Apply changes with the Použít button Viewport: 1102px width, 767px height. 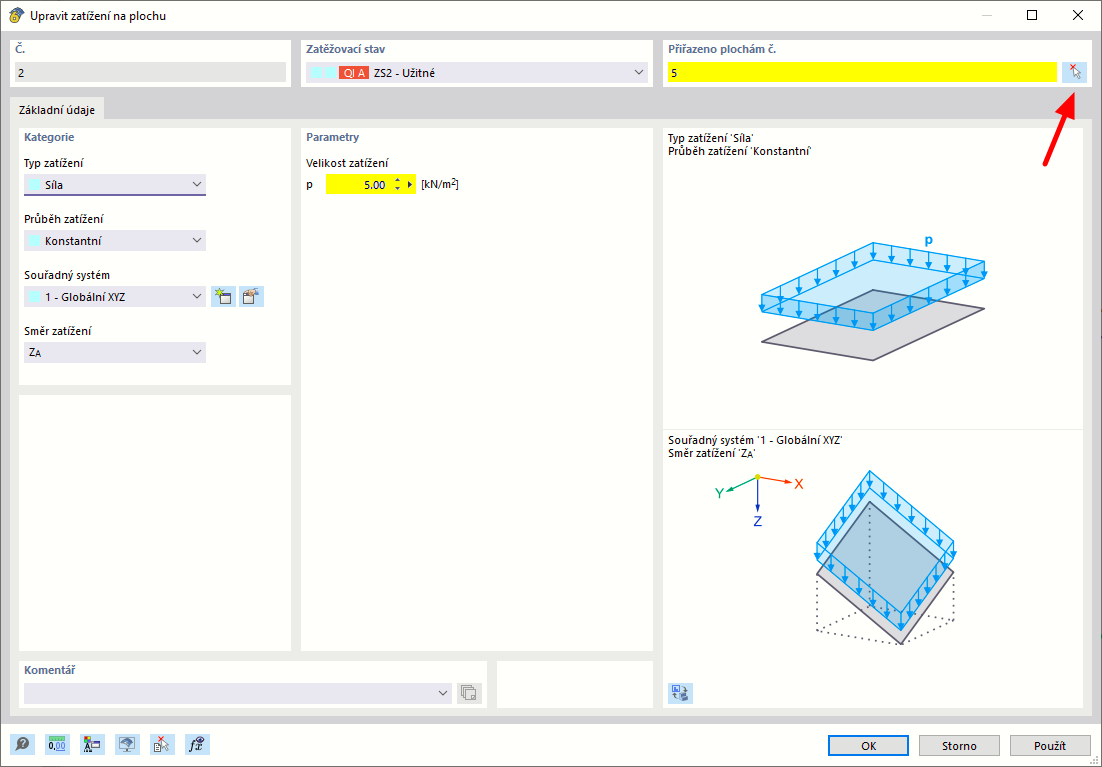tap(1050, 746)
